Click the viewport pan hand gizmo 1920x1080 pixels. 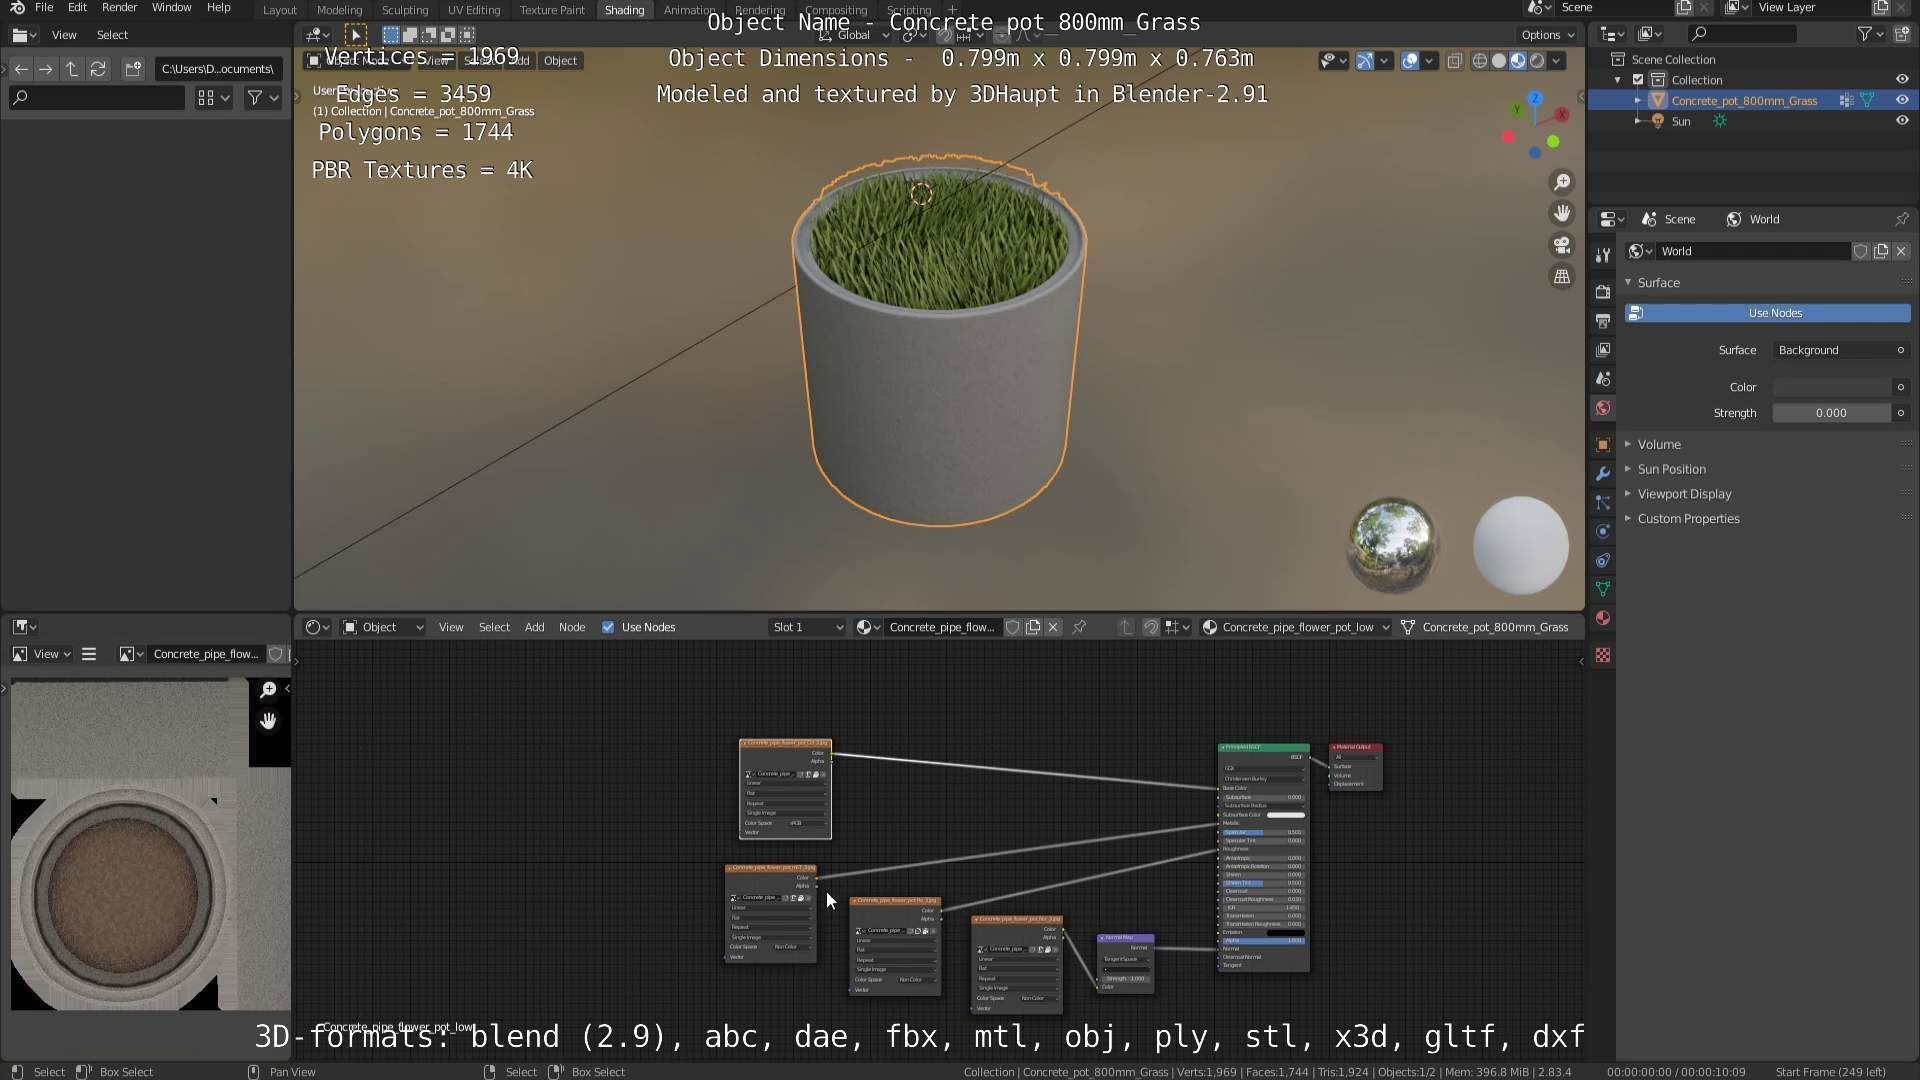tap(1562, 213)
